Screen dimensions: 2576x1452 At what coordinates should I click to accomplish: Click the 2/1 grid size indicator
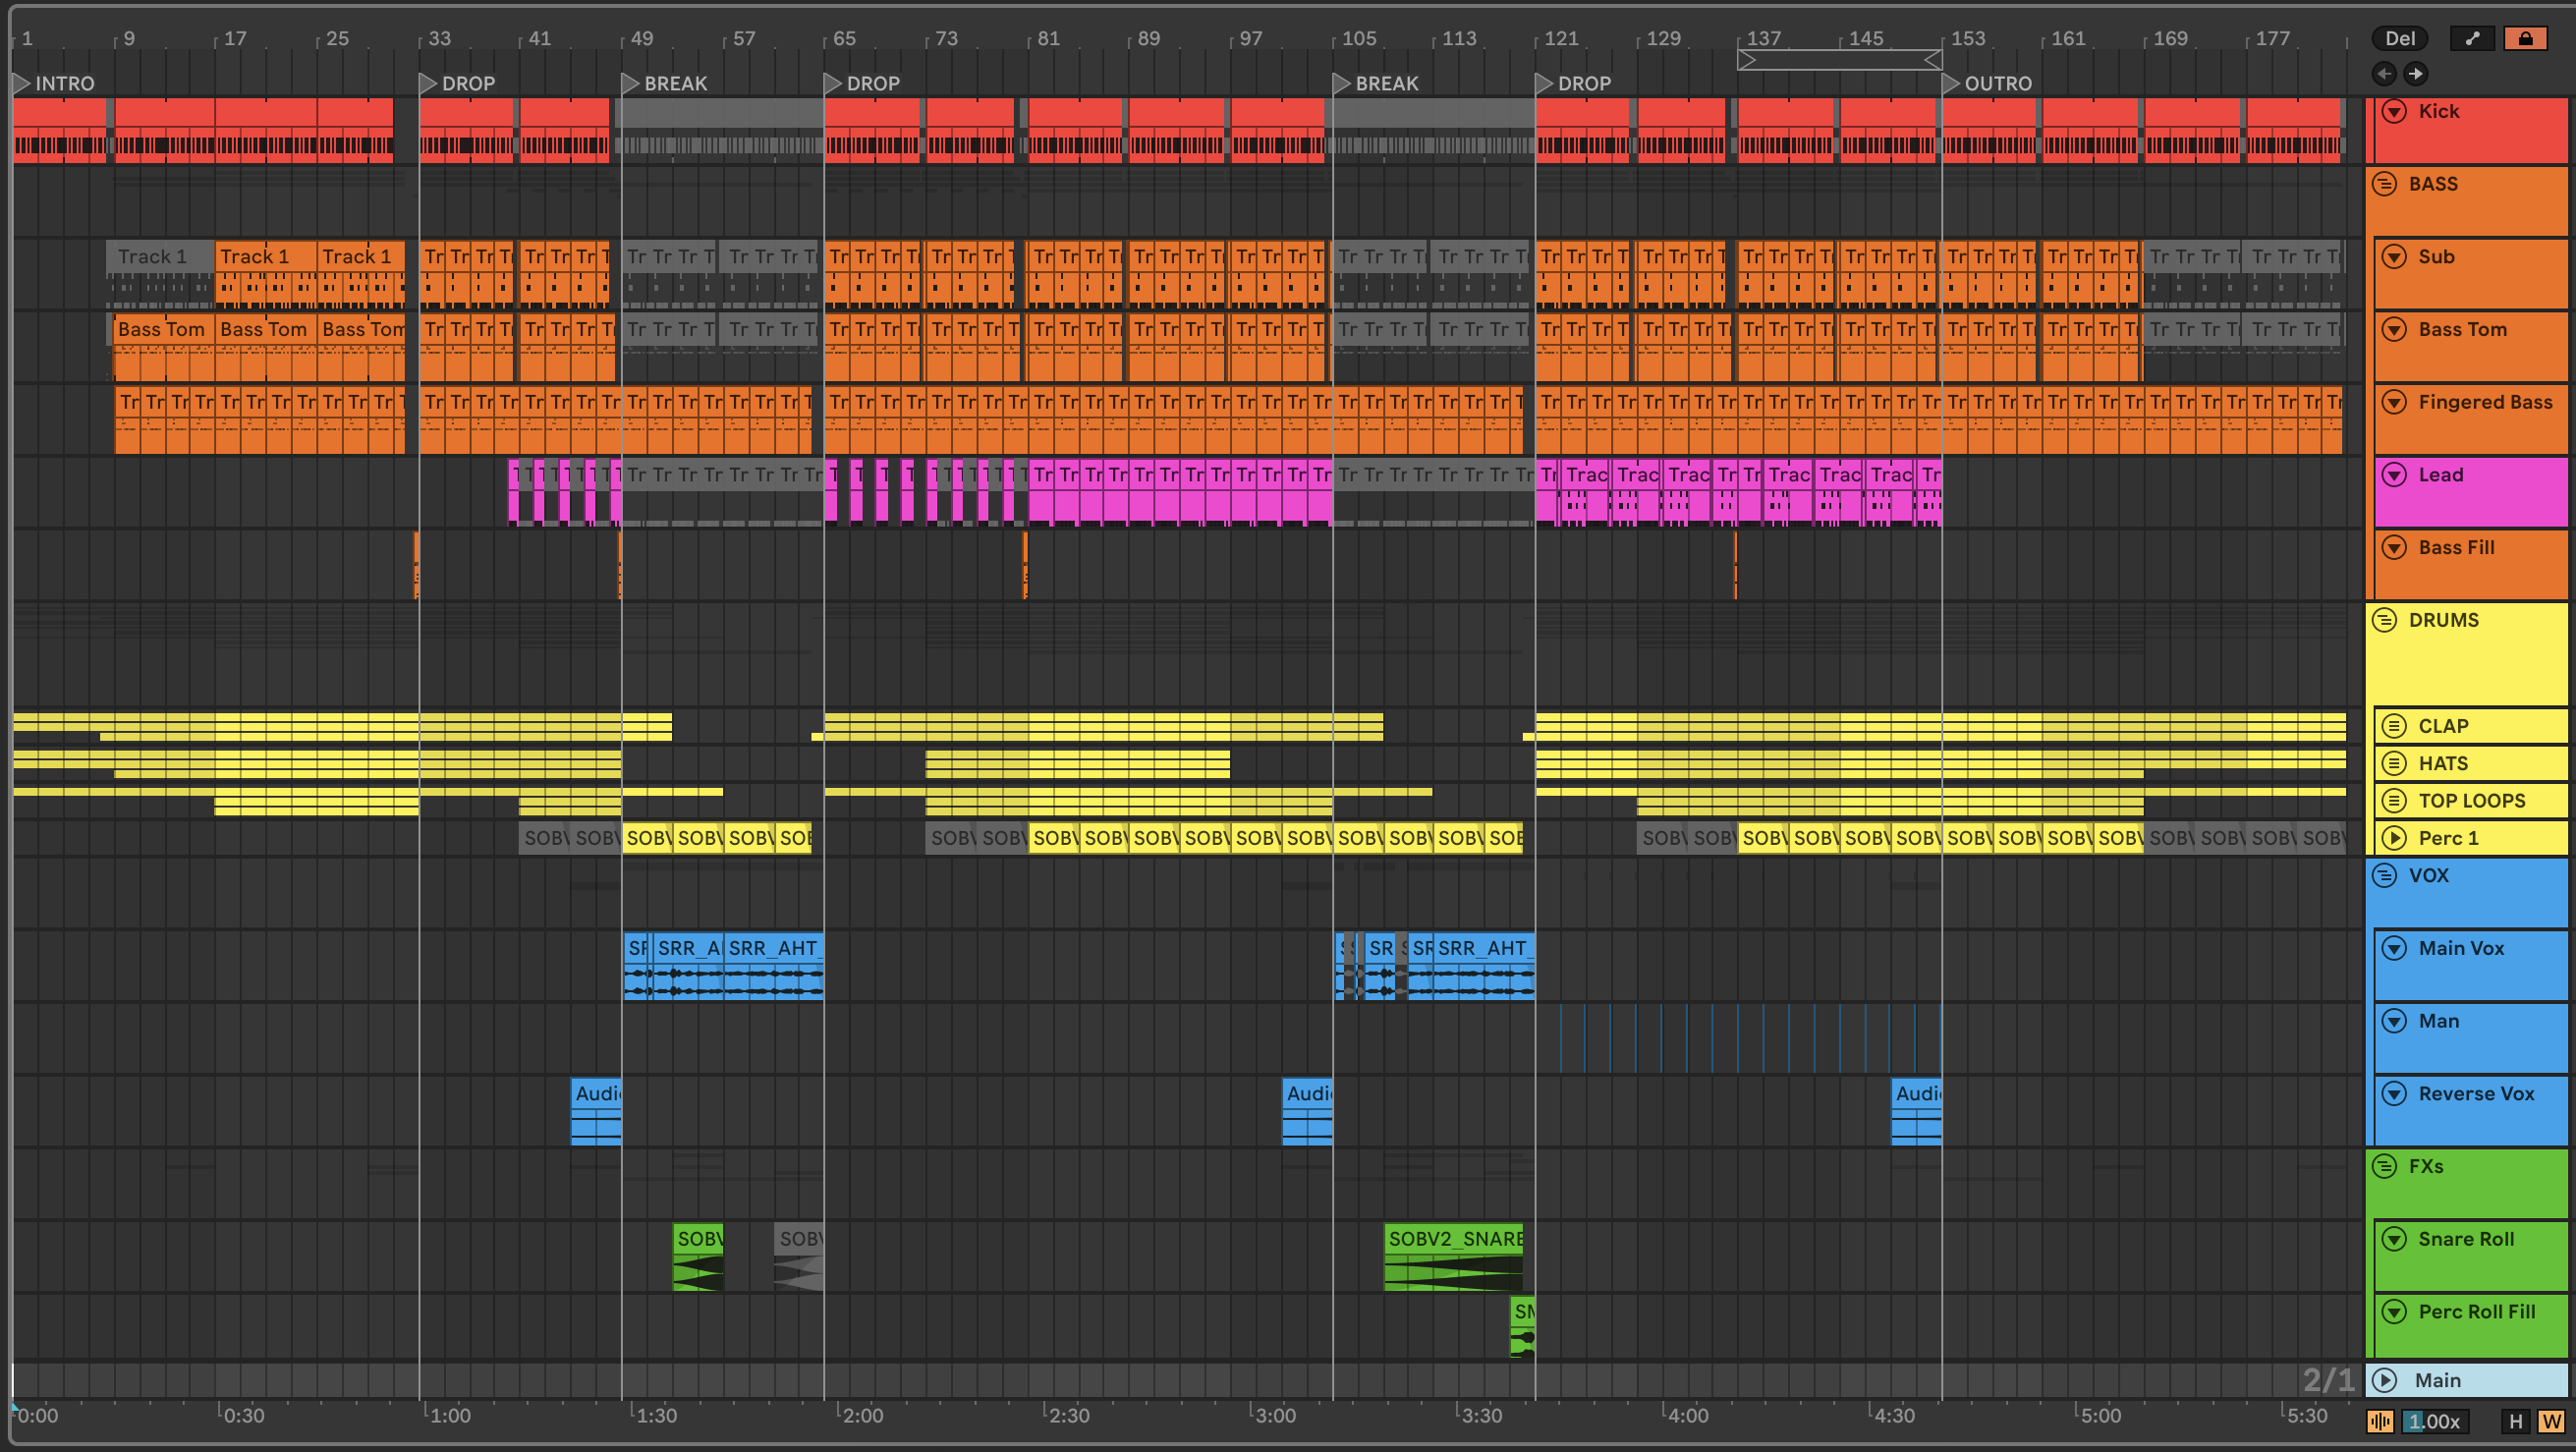coord(2328,1380)
